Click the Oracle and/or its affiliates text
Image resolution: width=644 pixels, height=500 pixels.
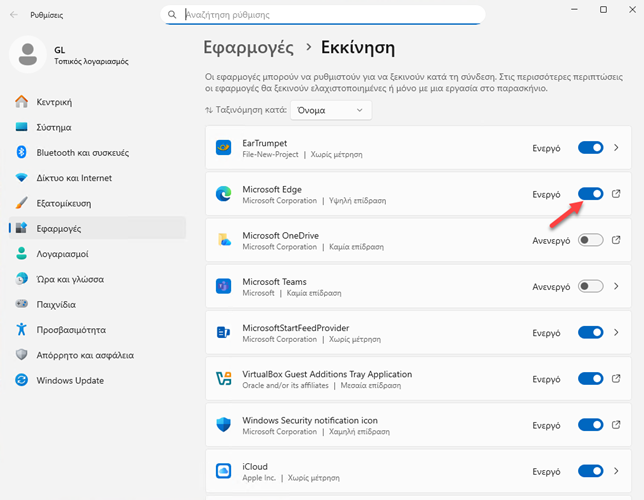click(285, 385)
